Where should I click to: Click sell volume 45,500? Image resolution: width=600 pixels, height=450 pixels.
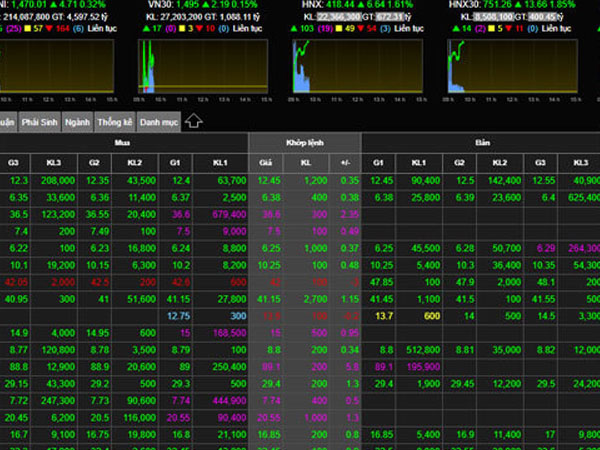coord(426,248)
